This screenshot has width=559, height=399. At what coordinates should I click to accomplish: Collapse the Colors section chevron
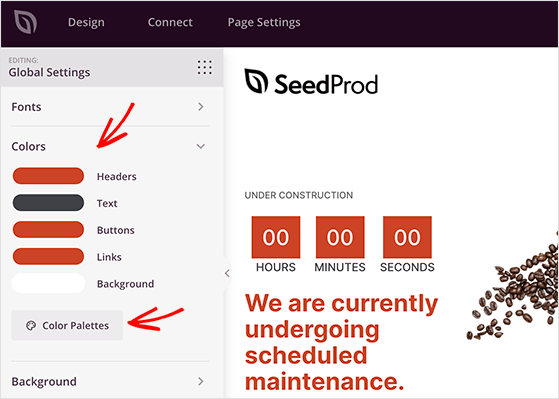(x=201, y=146)
